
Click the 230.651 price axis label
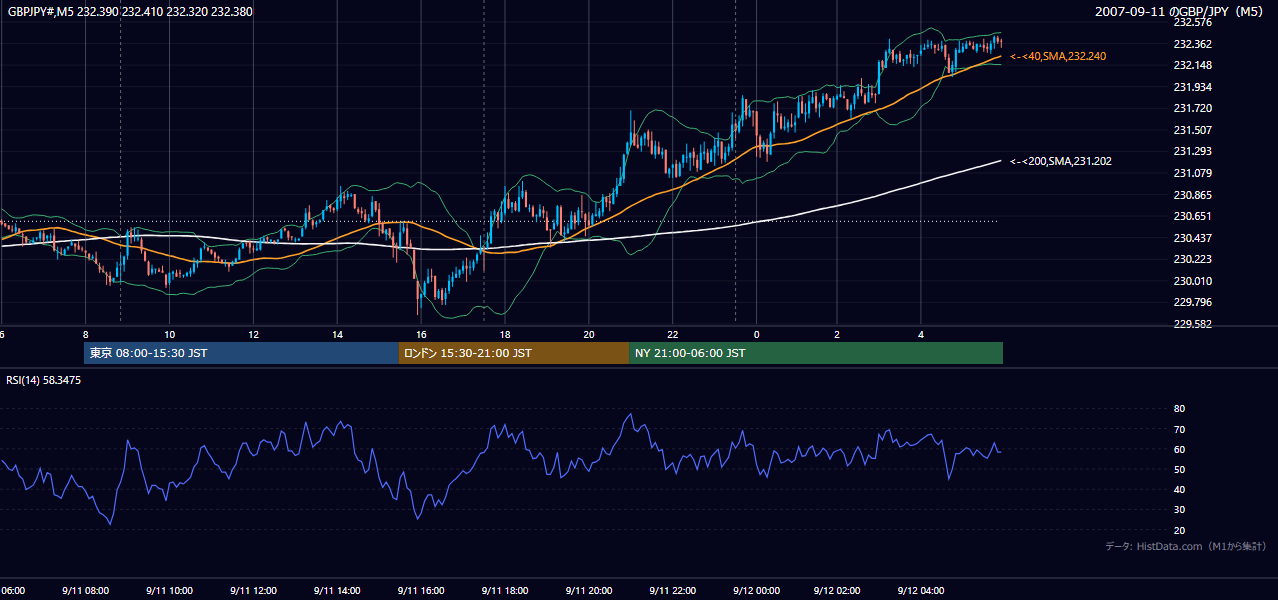point(1192,216)
